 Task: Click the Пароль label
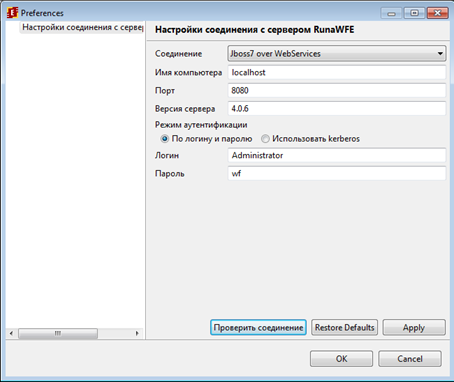(x=170, y=173)
